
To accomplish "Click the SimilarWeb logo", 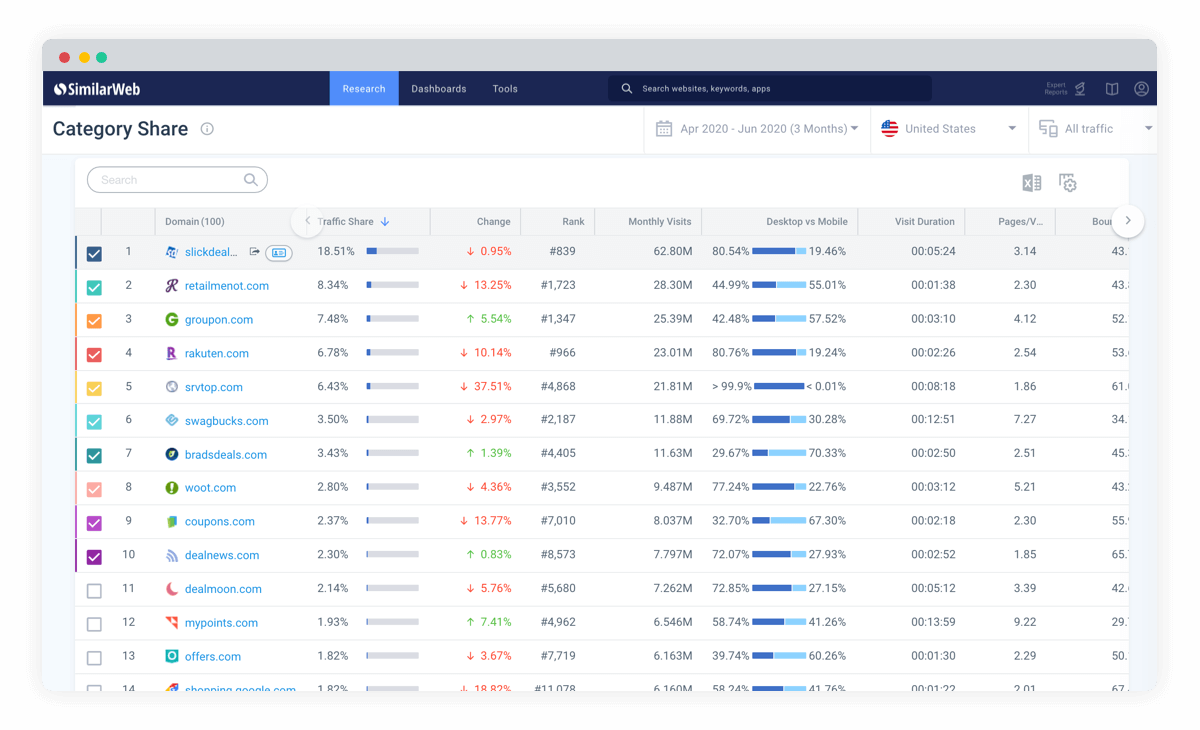I will coord(97,89).
